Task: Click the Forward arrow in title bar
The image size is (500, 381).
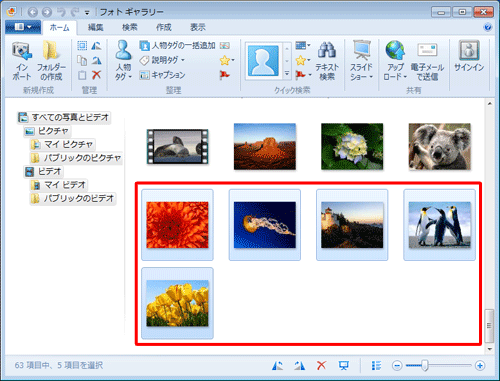Action: (x=47, y=12)
